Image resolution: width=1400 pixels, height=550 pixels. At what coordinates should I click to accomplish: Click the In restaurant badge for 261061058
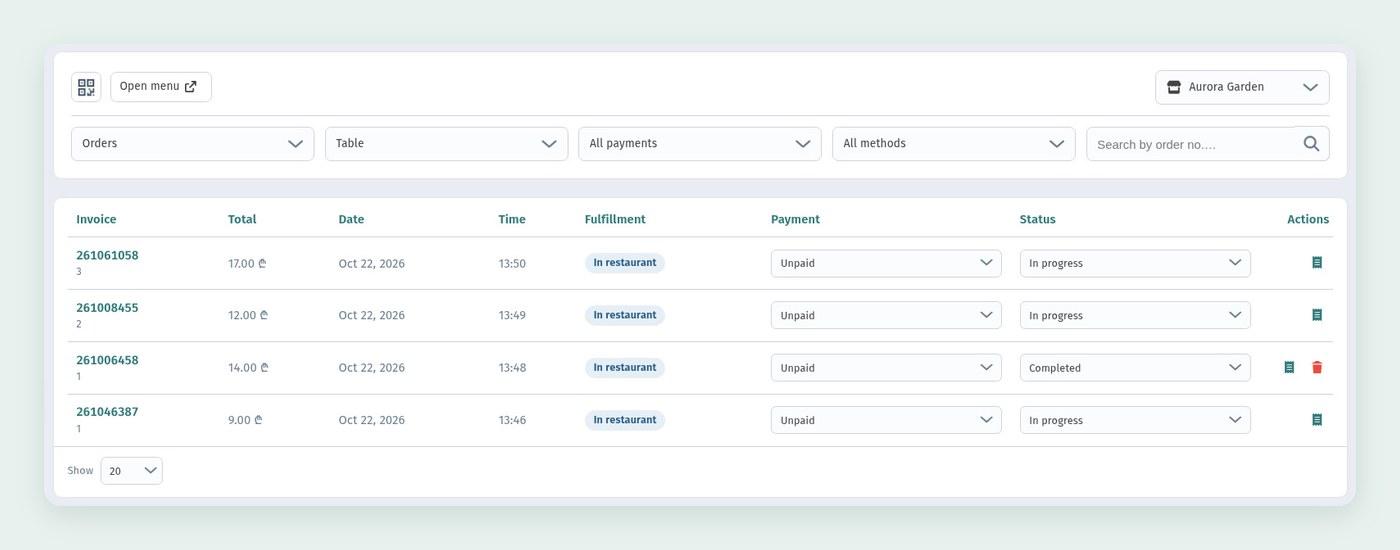point(625,263)
